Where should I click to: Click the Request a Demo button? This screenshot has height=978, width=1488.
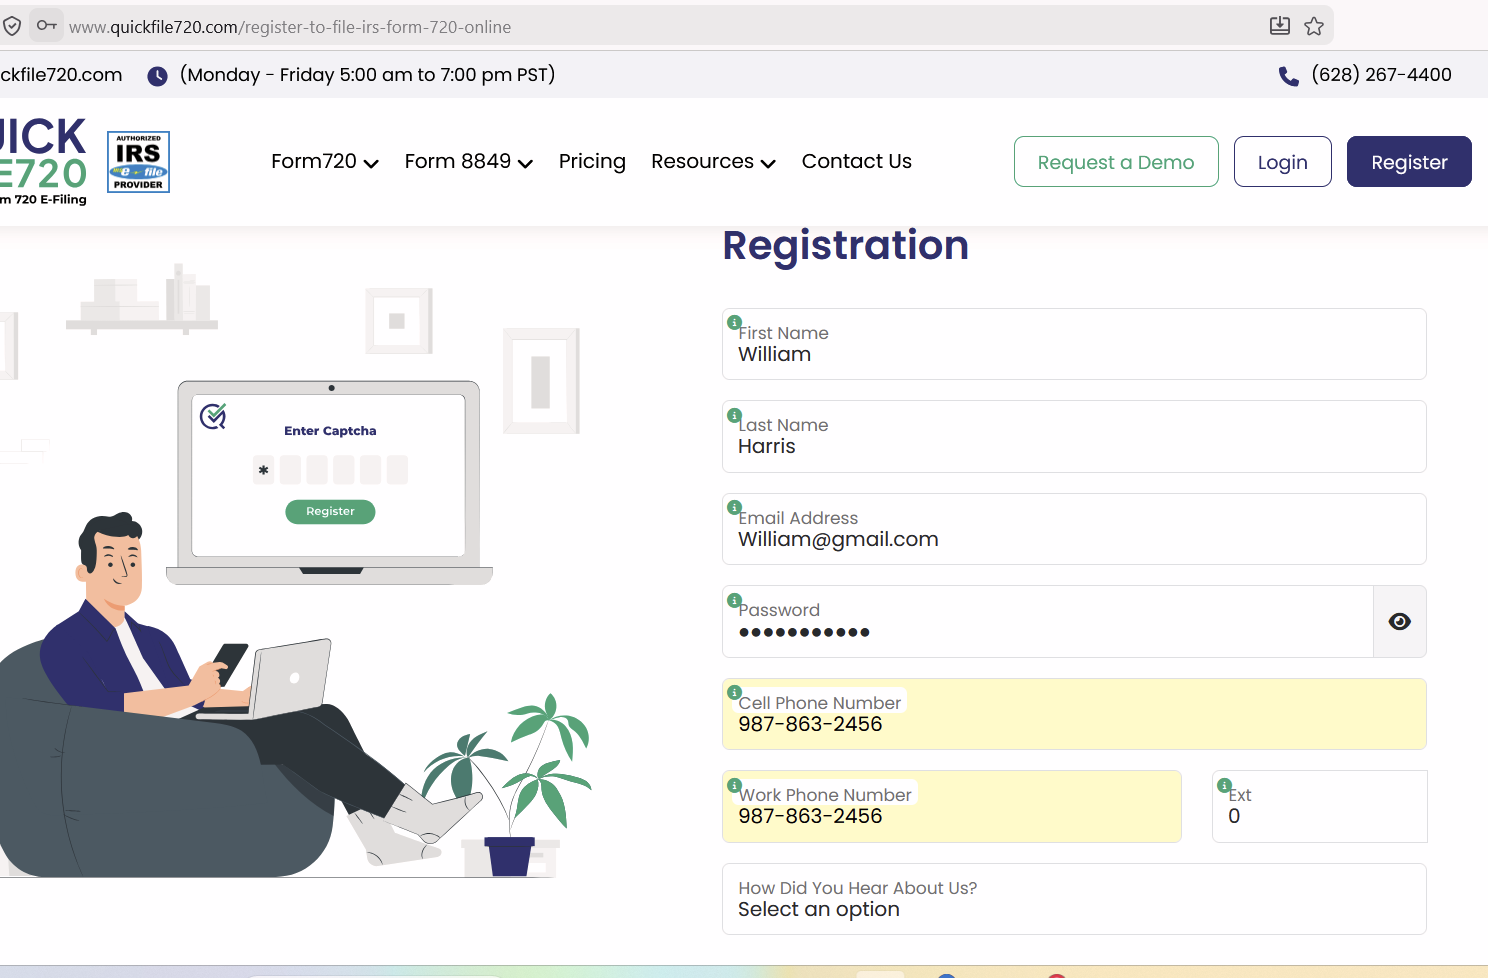(x=1116, y=162)
